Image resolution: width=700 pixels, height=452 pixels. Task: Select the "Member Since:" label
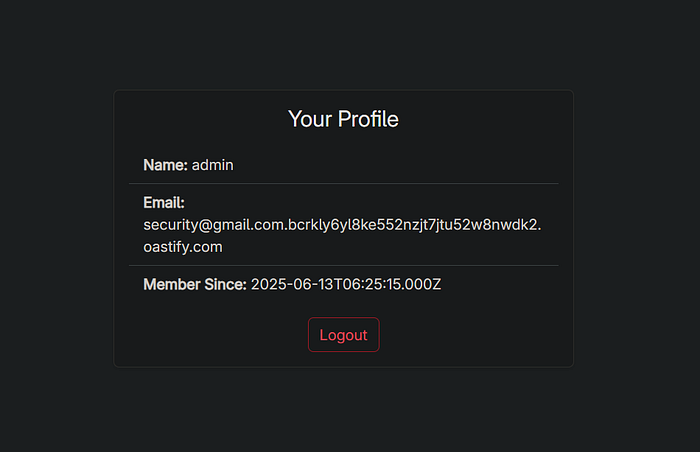click(x=194, y=285)
